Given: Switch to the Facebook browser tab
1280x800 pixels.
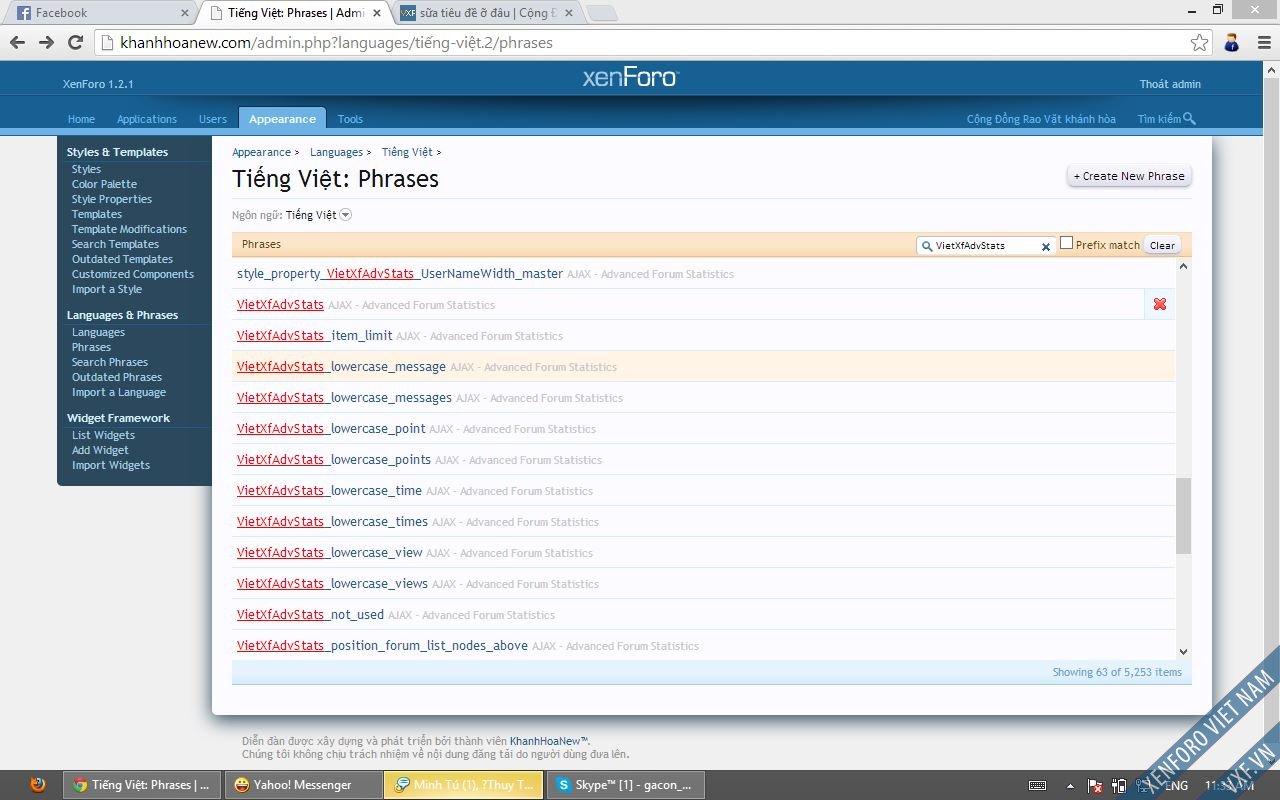Looking at the screenshot, I should [x=98, y=13].
